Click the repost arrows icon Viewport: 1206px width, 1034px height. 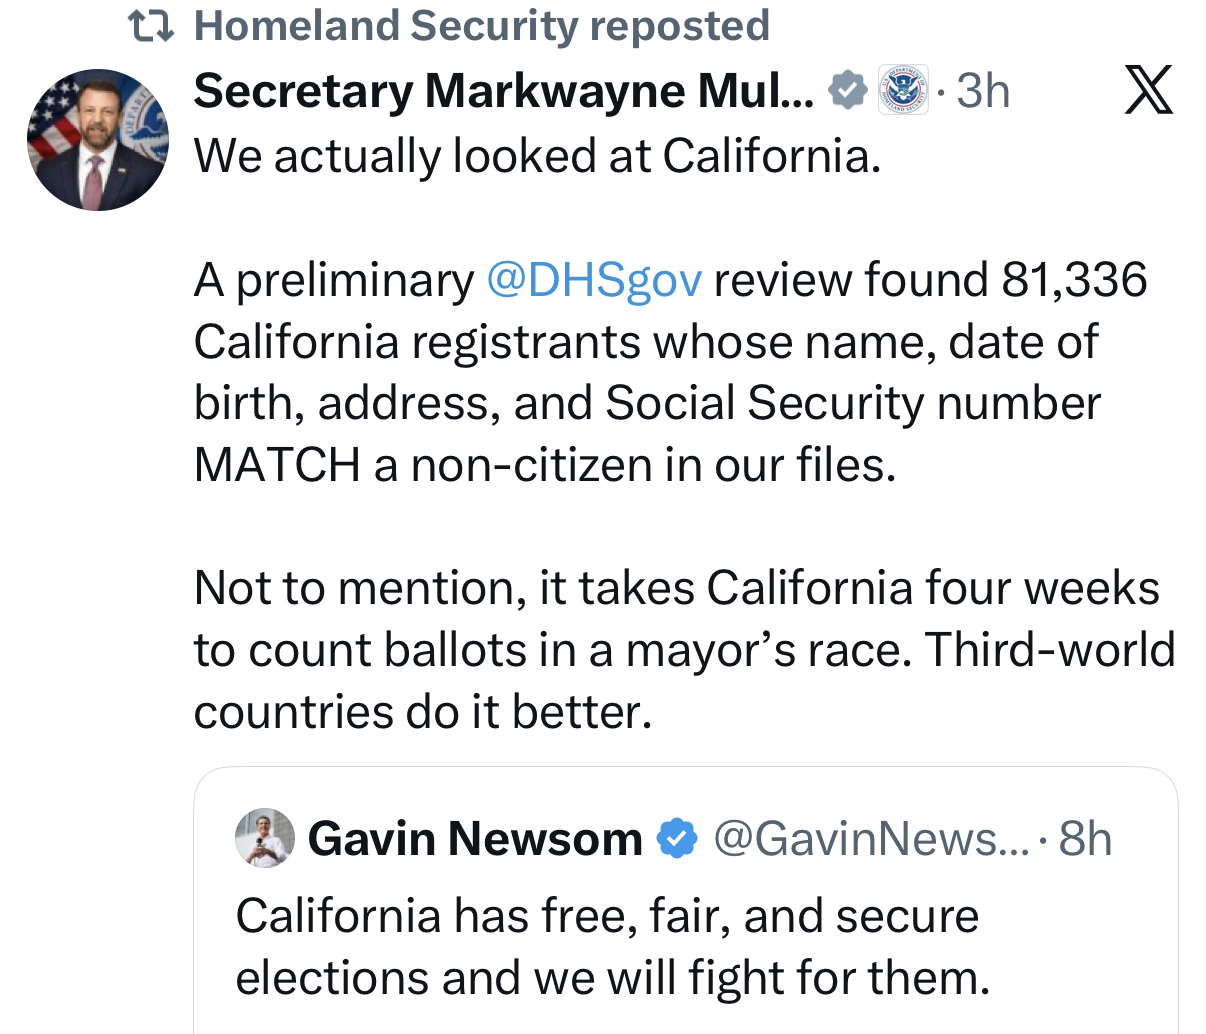pyautogui.click(x=151, y=27)
